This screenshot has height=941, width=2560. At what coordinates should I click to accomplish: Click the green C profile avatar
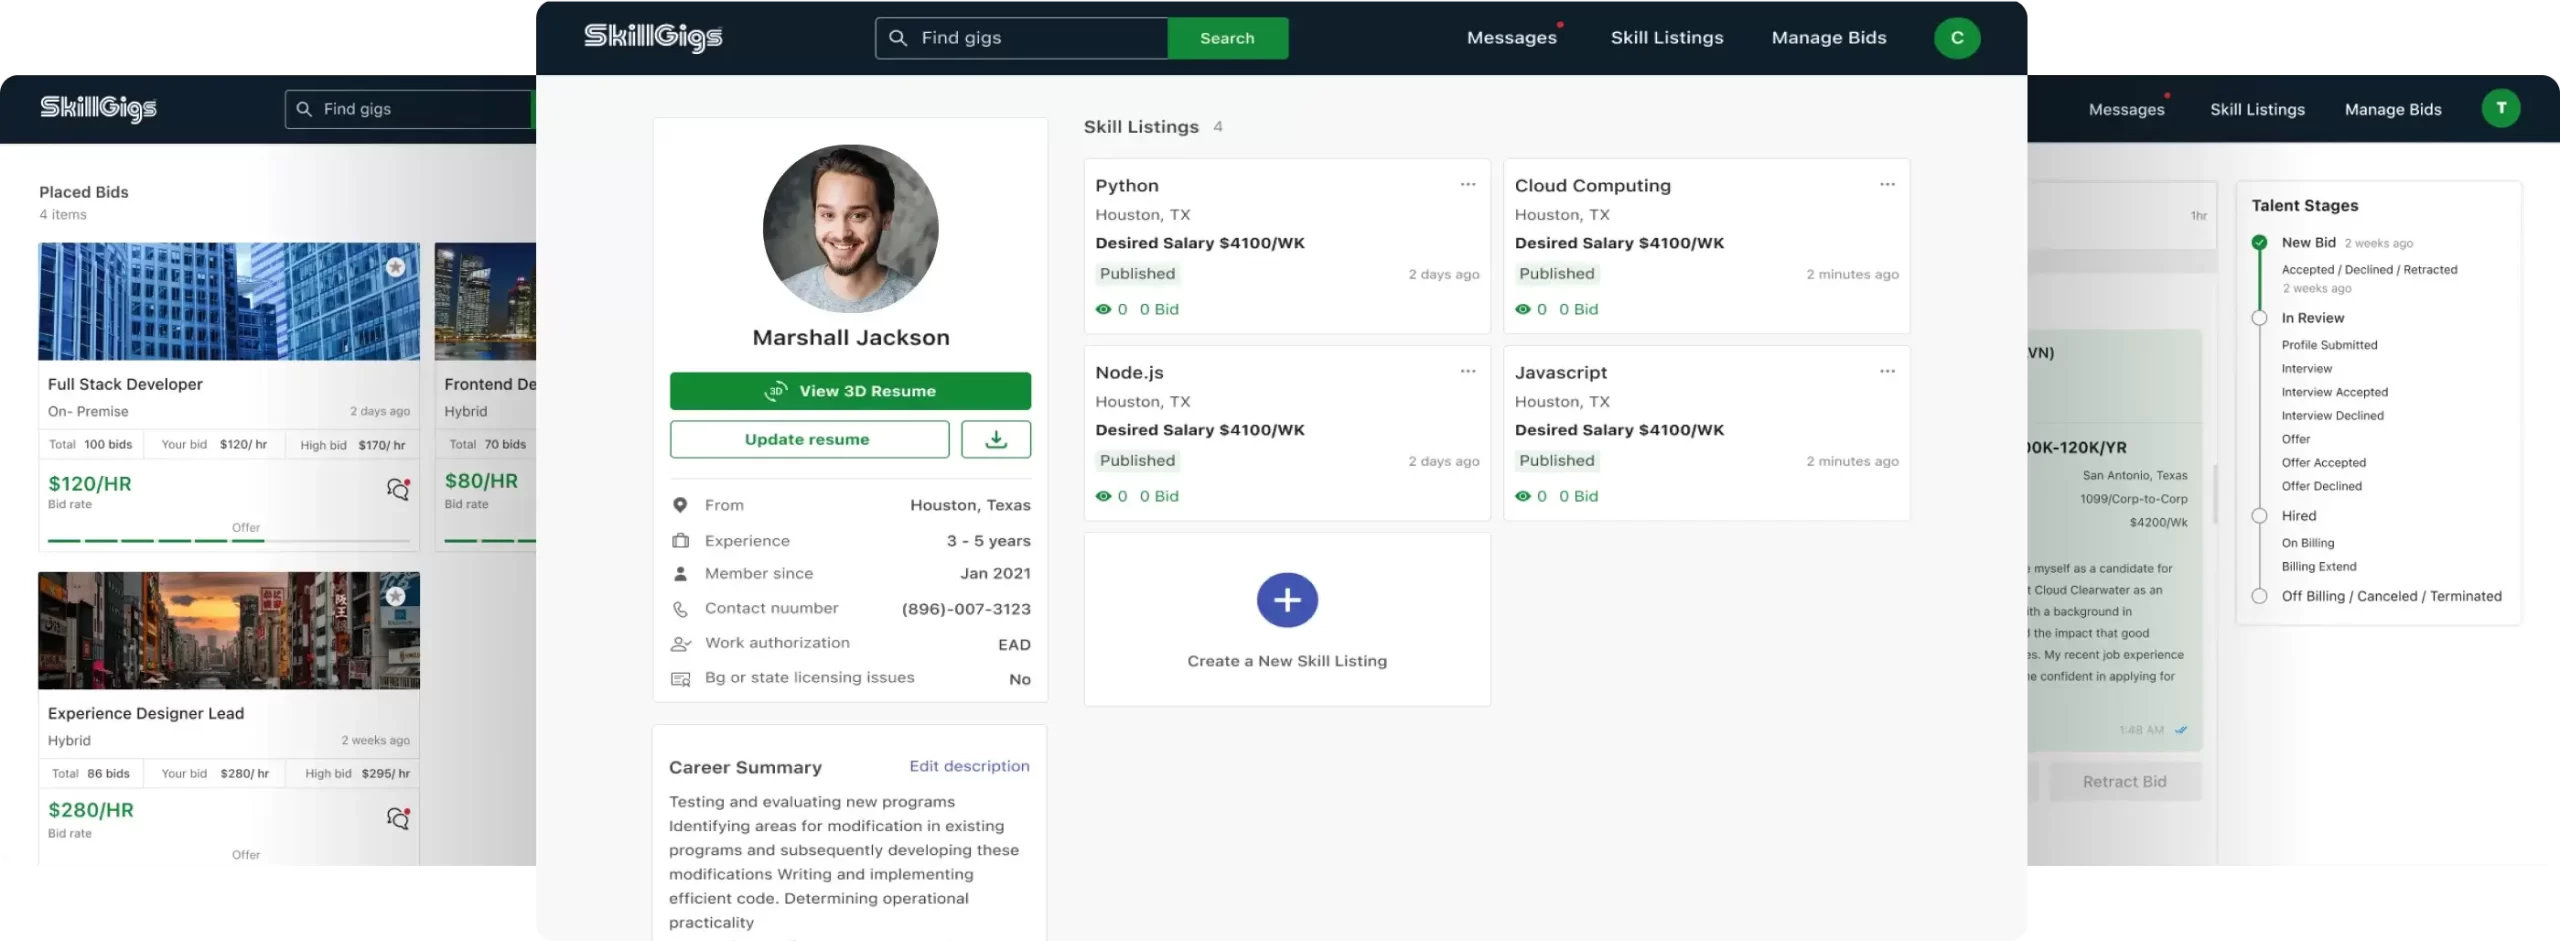pyautogui.click(x=1956, y=38)
